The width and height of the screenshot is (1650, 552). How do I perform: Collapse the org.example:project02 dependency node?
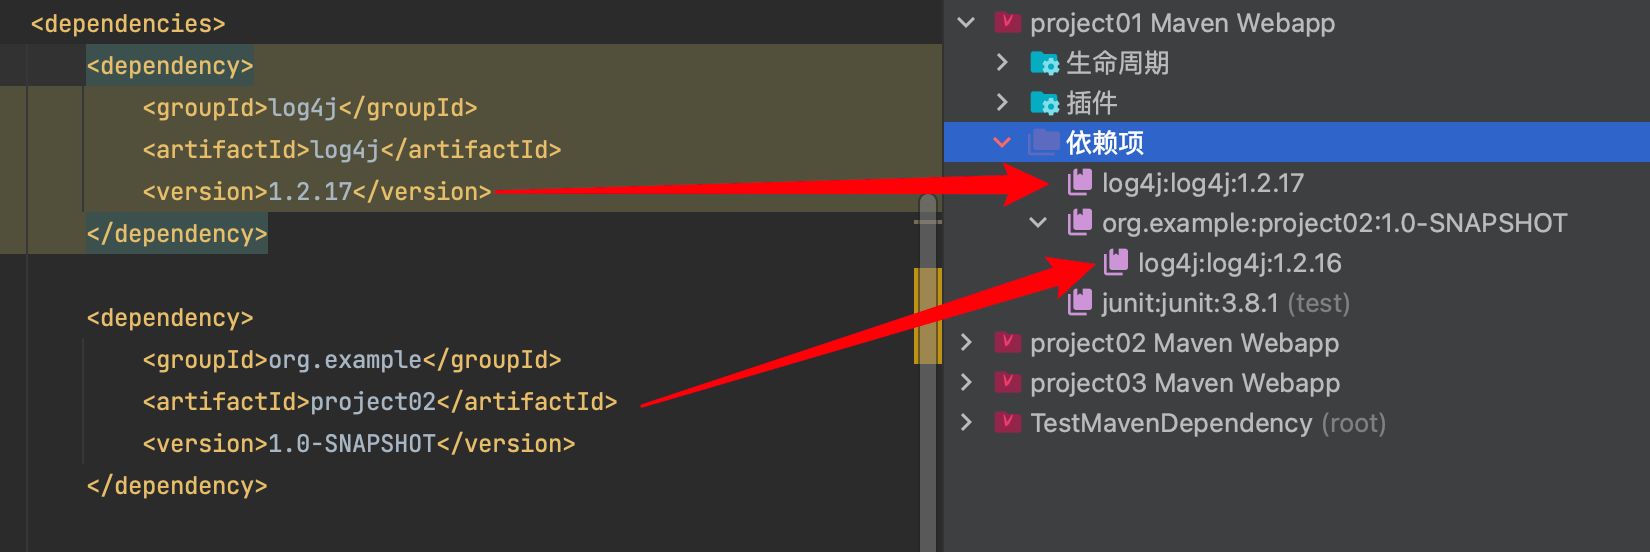tap(1038, 223)
